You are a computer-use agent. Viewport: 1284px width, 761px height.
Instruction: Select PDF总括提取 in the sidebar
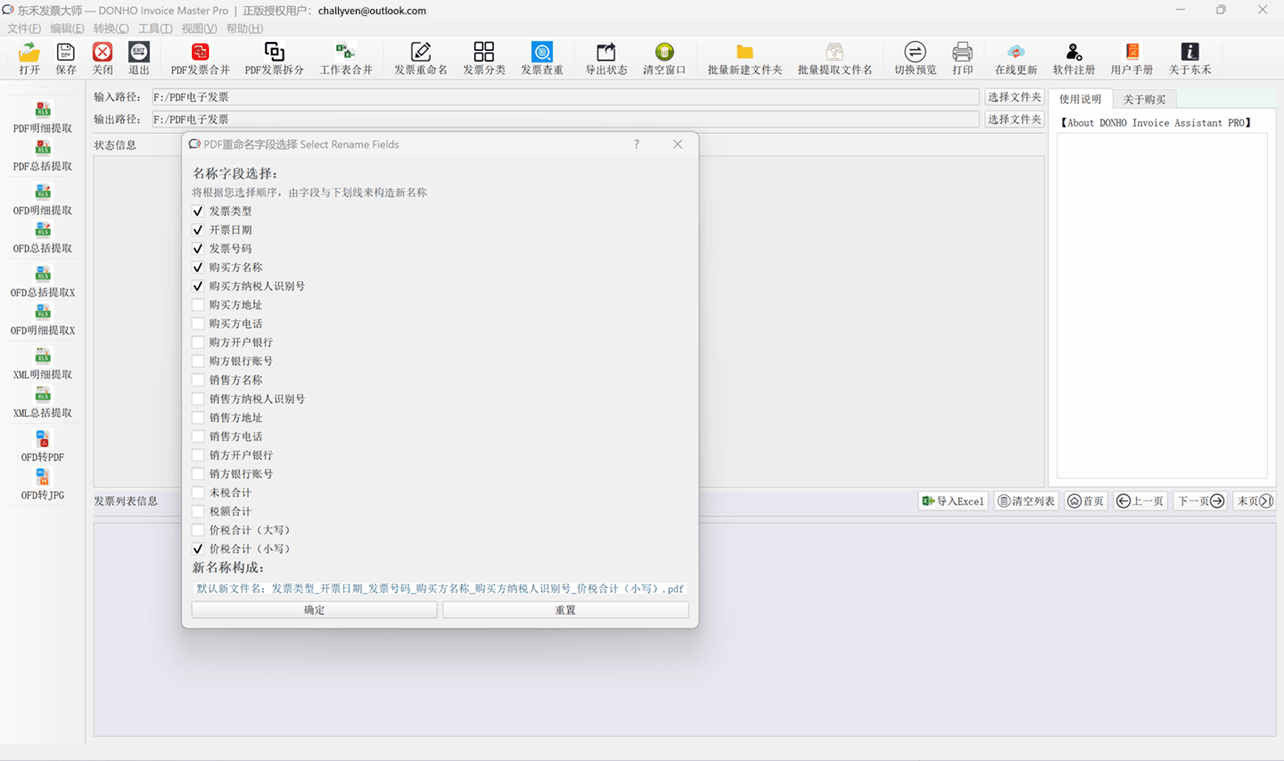(43, 155)
